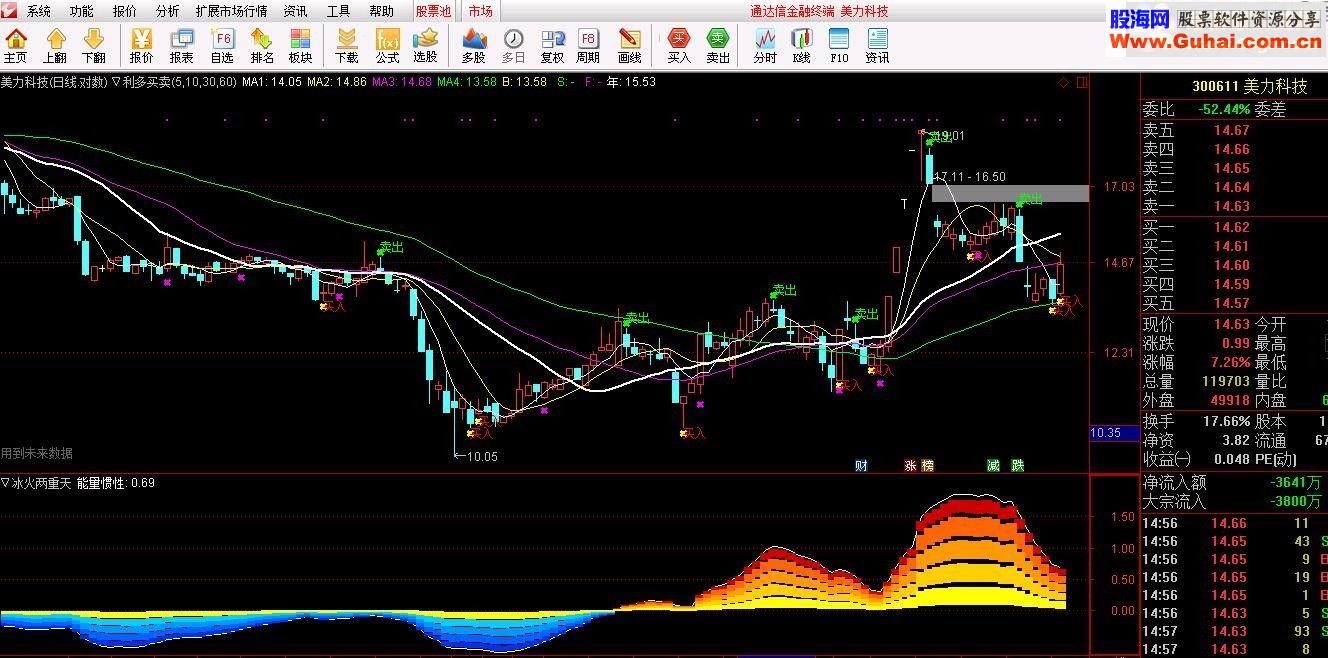Click the red app logo icon
The width and height of the screenshot is (1328, 658).
tap(9, 10)
